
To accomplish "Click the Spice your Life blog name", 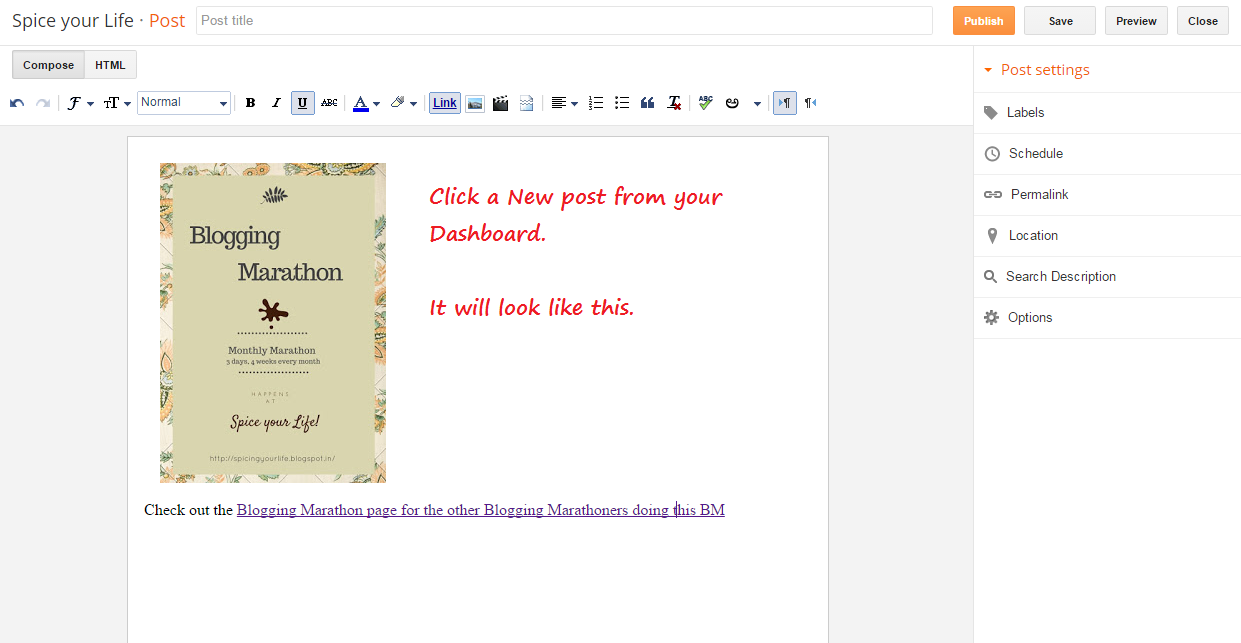I will tap(73, 21).
